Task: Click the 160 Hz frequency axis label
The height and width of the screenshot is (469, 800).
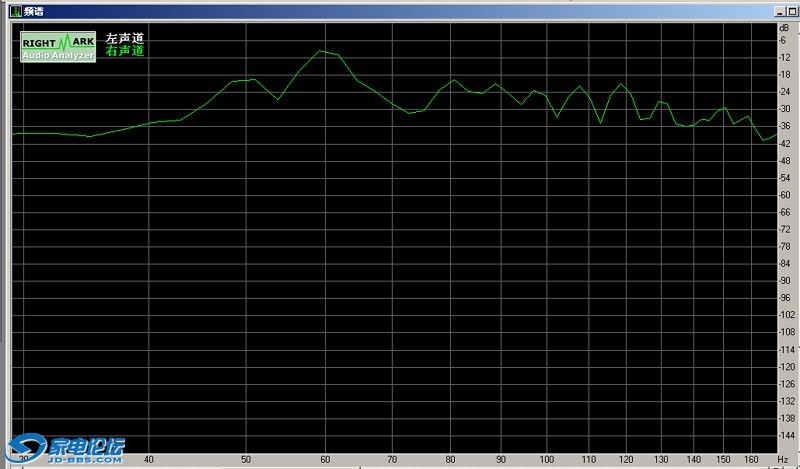Action: (751, 460)
